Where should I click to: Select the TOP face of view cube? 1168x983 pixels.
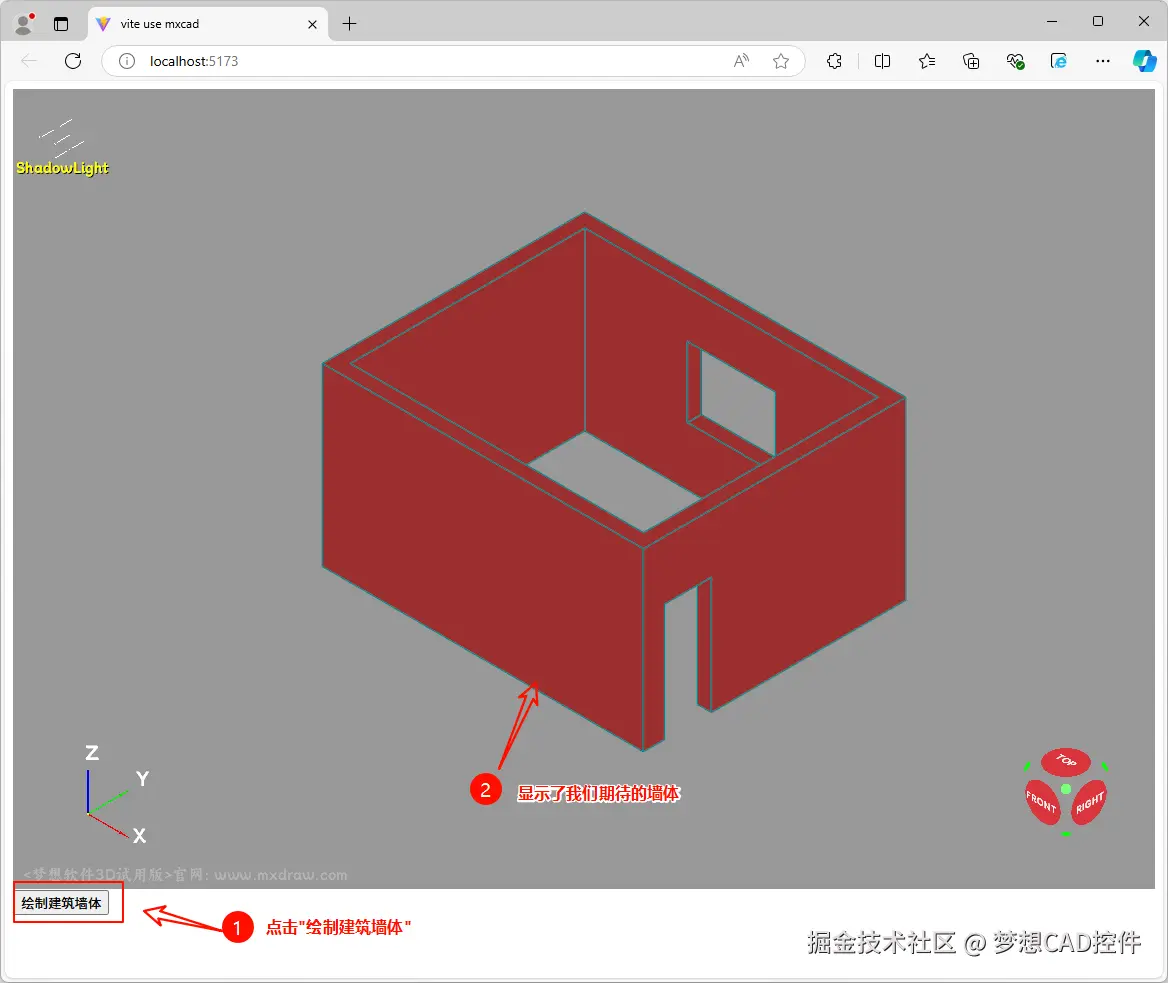(1065, 761)
